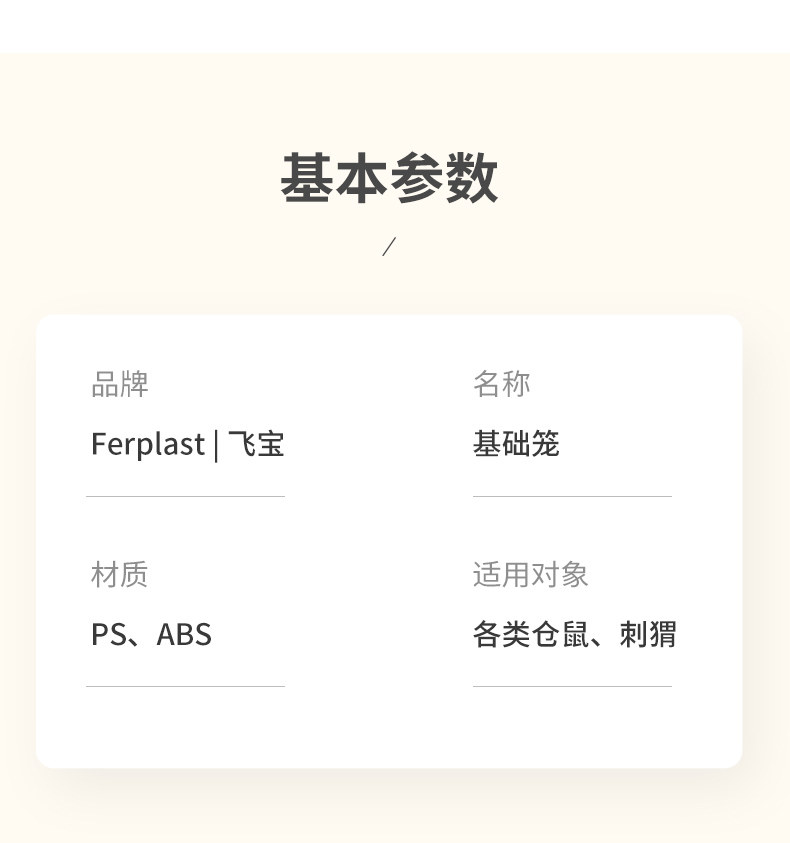
Task: Click the slash divider below the heading
Action: 389,246
